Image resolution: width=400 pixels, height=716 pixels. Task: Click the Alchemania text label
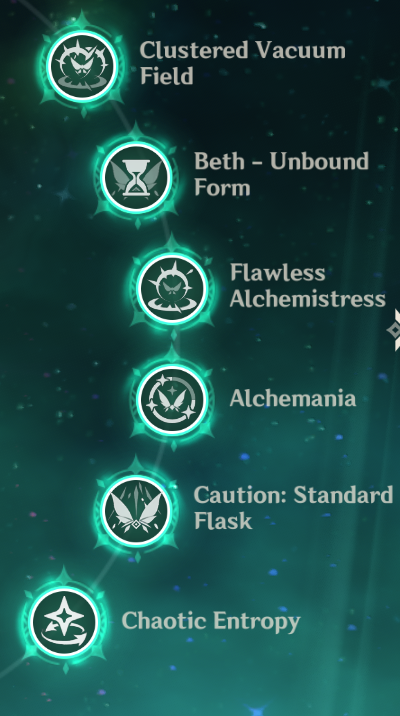click(x=293, y=399)
